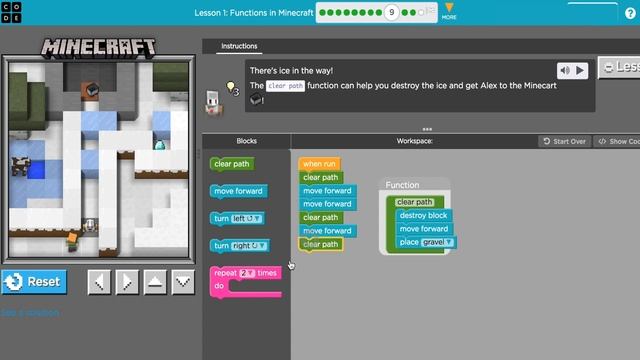Image resolution: width=640 pixels, height=360 pixels.
Task: Select the 'when run' workspace block
Action: [319, 164]
